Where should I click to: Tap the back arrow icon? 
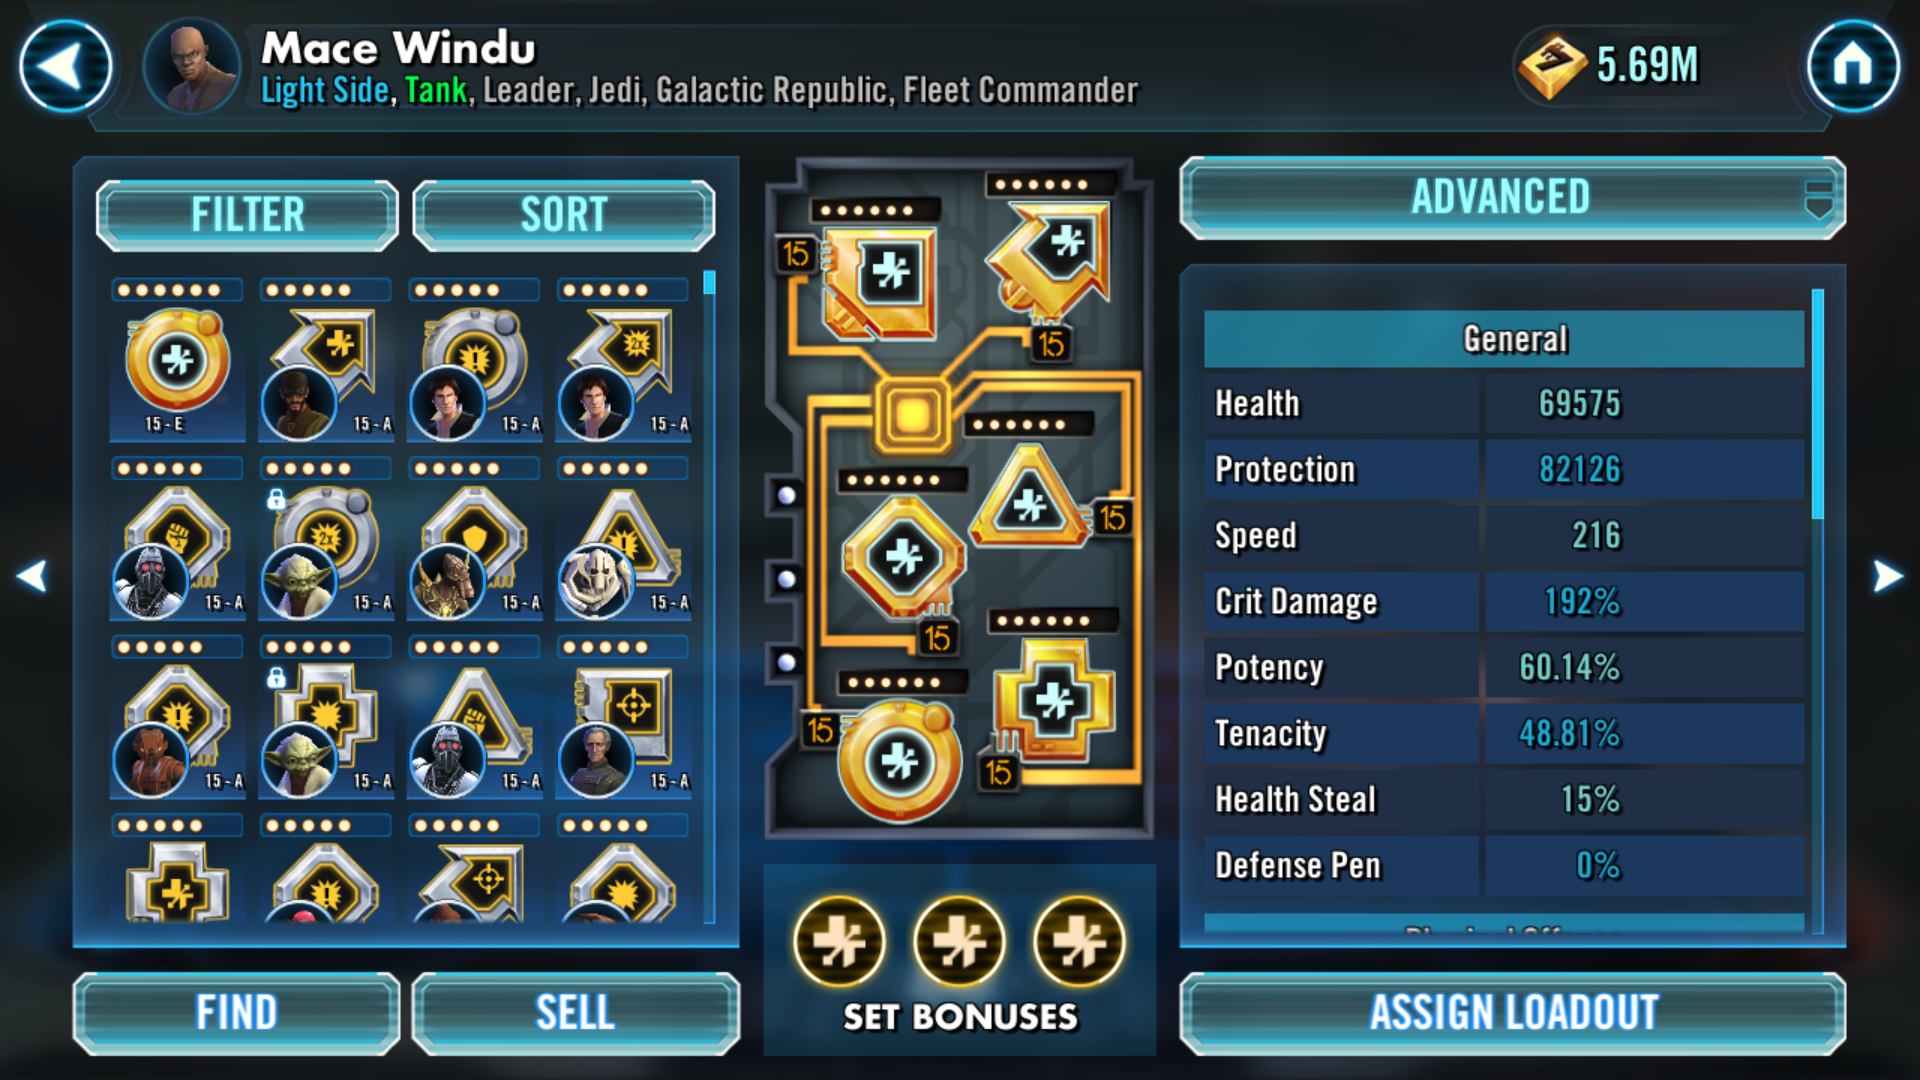66,67
